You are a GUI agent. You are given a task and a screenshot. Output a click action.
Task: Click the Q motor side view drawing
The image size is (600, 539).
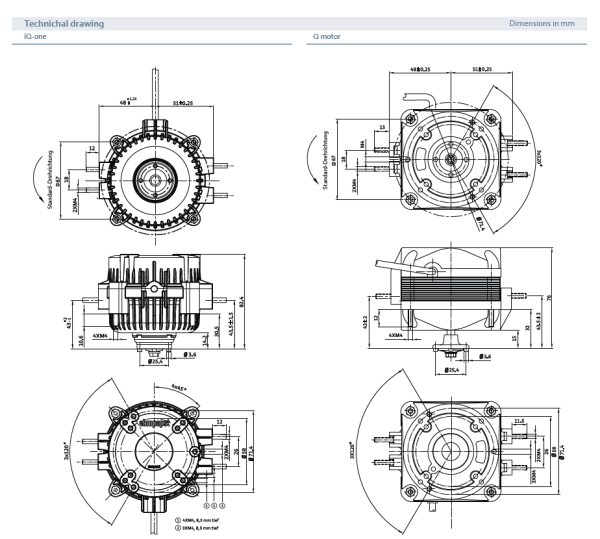(x=449, y=295)
